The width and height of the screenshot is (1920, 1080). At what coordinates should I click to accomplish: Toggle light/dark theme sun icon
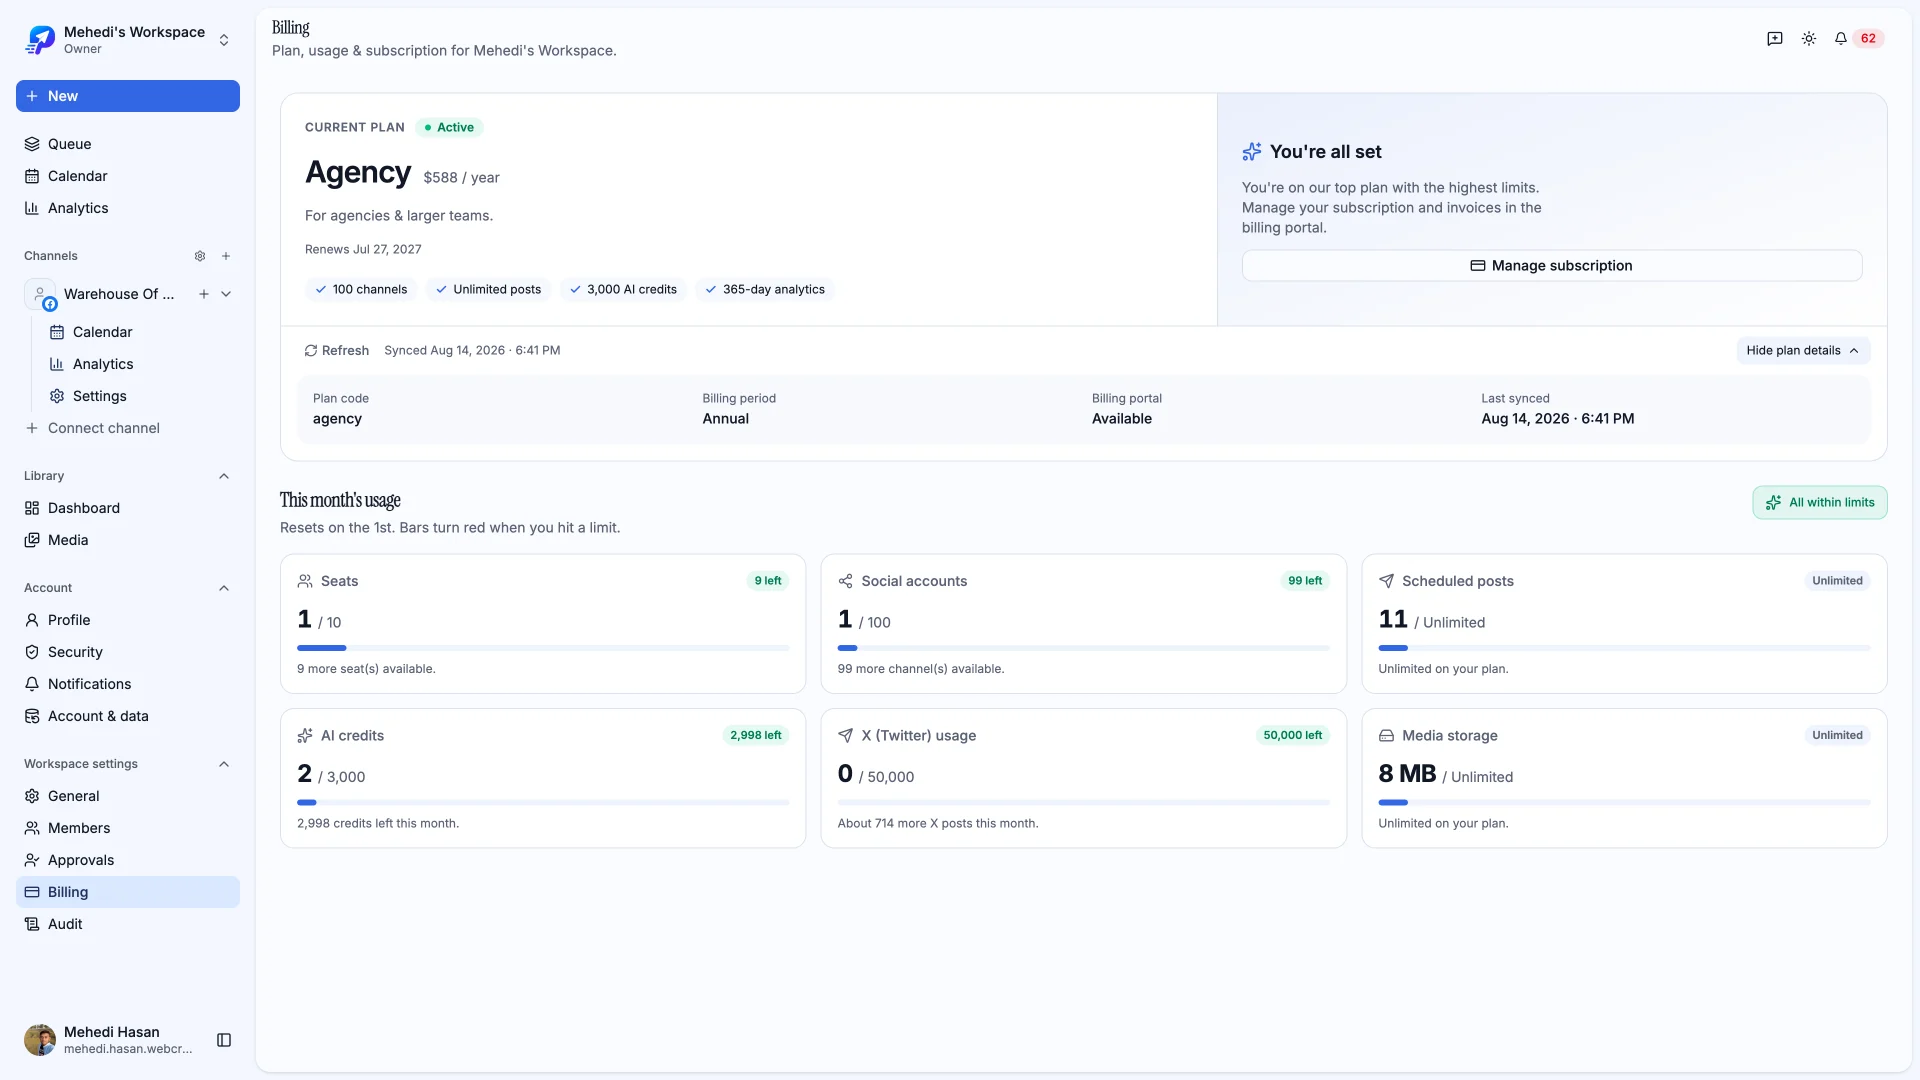[x=1809, y=39]
